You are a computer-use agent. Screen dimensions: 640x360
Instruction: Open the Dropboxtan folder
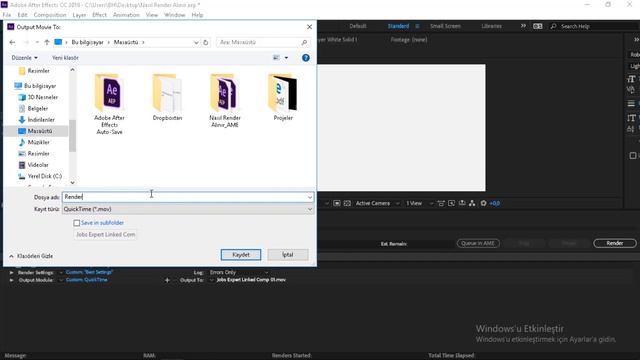click(167, 97)
